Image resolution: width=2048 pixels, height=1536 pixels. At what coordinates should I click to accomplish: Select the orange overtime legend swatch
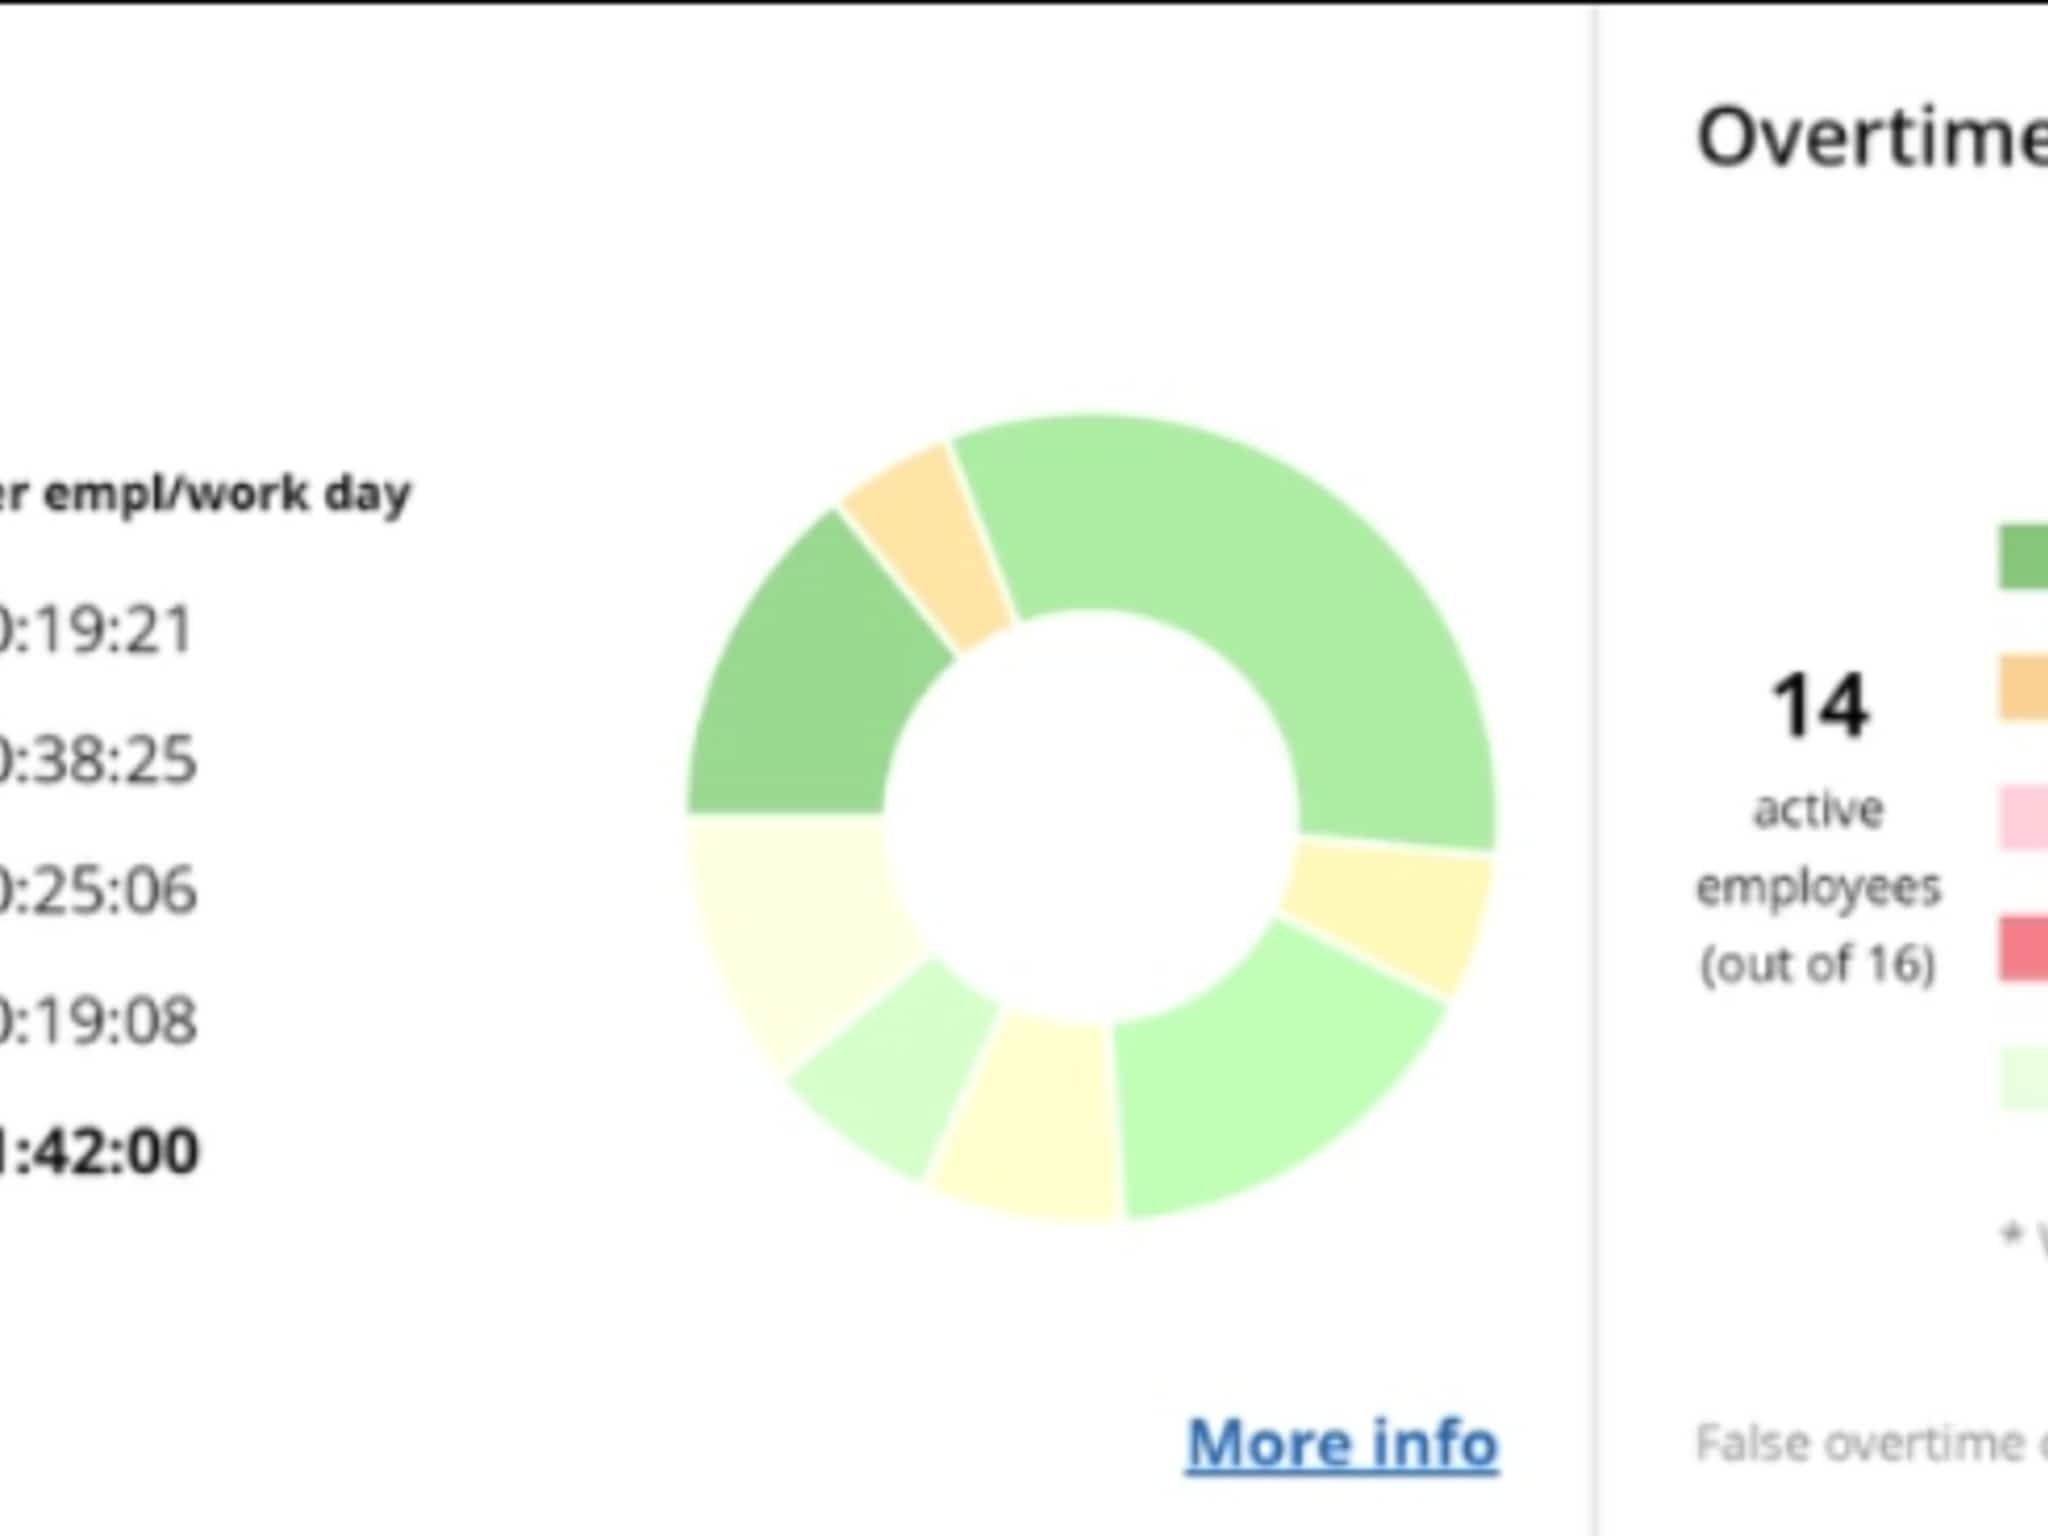(2023, 688)
